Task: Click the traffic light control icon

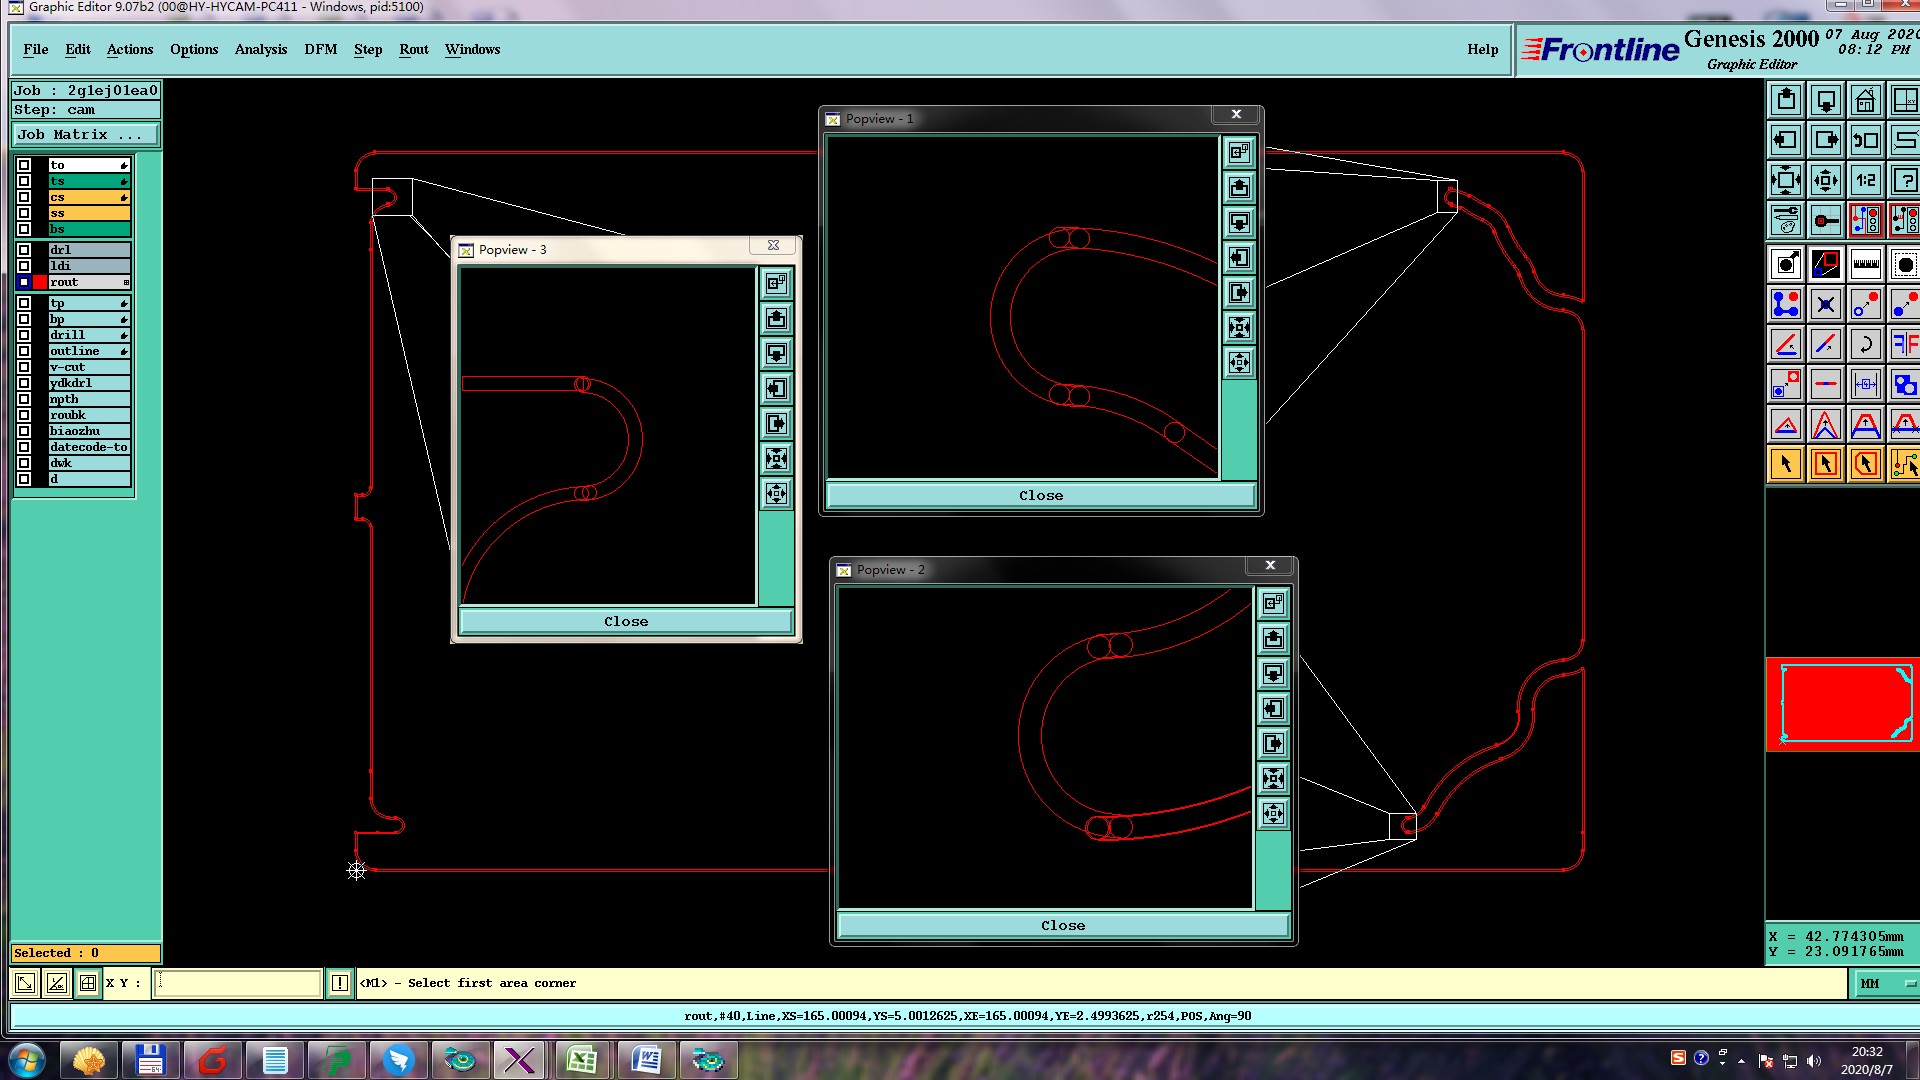Action: tap(1865, 220)
